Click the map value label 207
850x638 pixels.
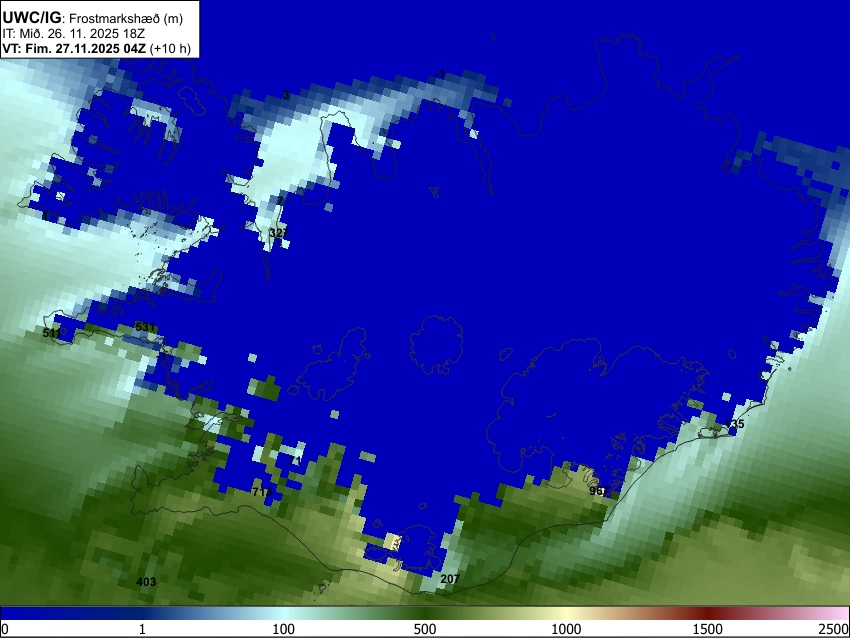point(450,579)
